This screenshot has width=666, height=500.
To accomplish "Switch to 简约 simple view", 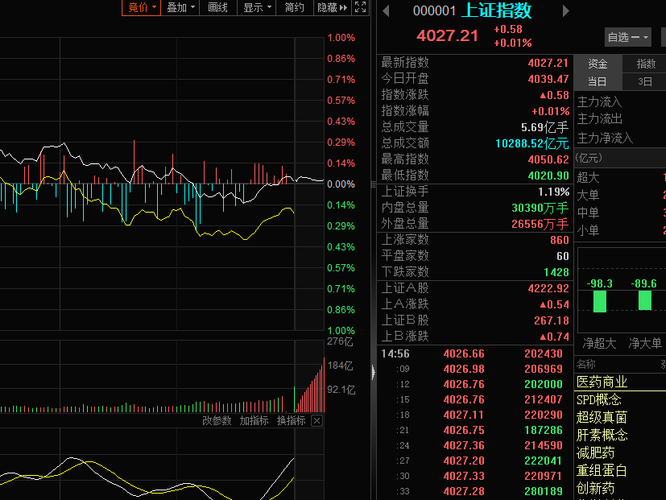I will 294,7.
